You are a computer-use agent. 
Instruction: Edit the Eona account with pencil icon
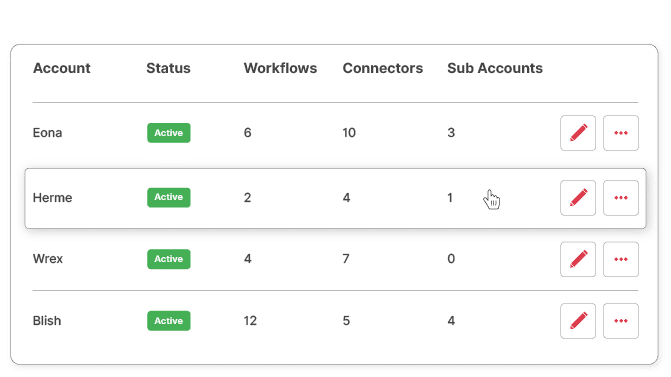coord(578,133)
